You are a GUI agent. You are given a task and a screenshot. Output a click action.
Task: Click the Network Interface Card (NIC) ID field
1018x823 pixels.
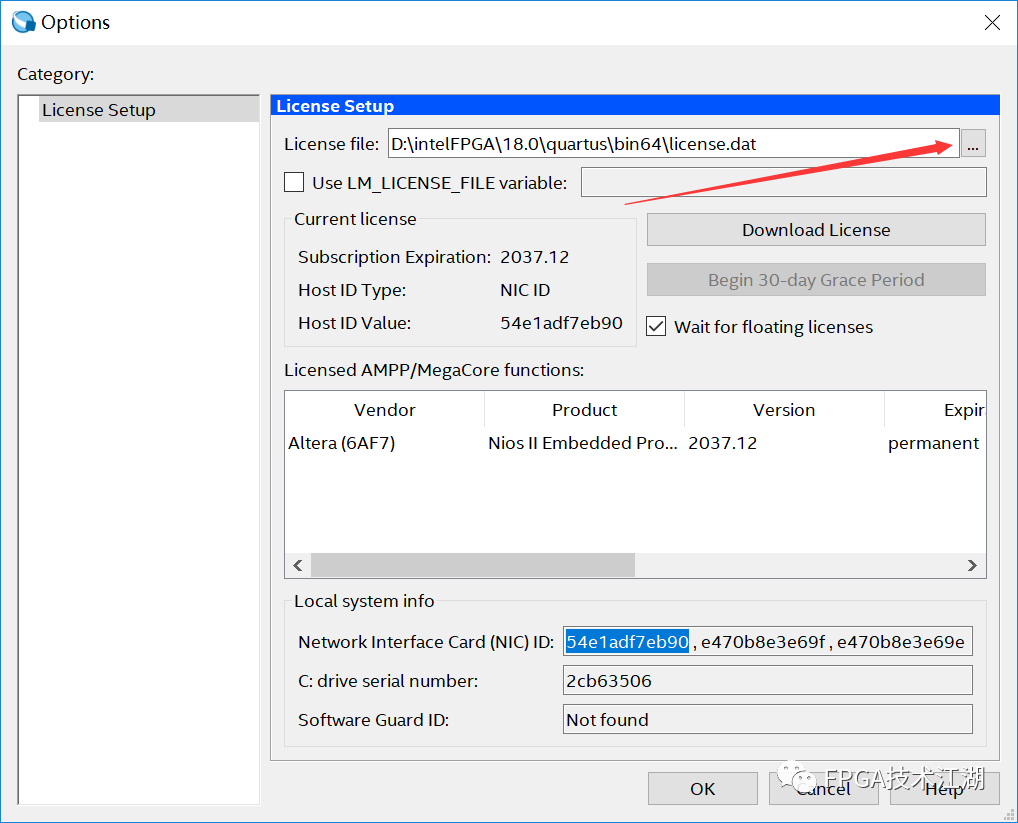tap(767, 642)
